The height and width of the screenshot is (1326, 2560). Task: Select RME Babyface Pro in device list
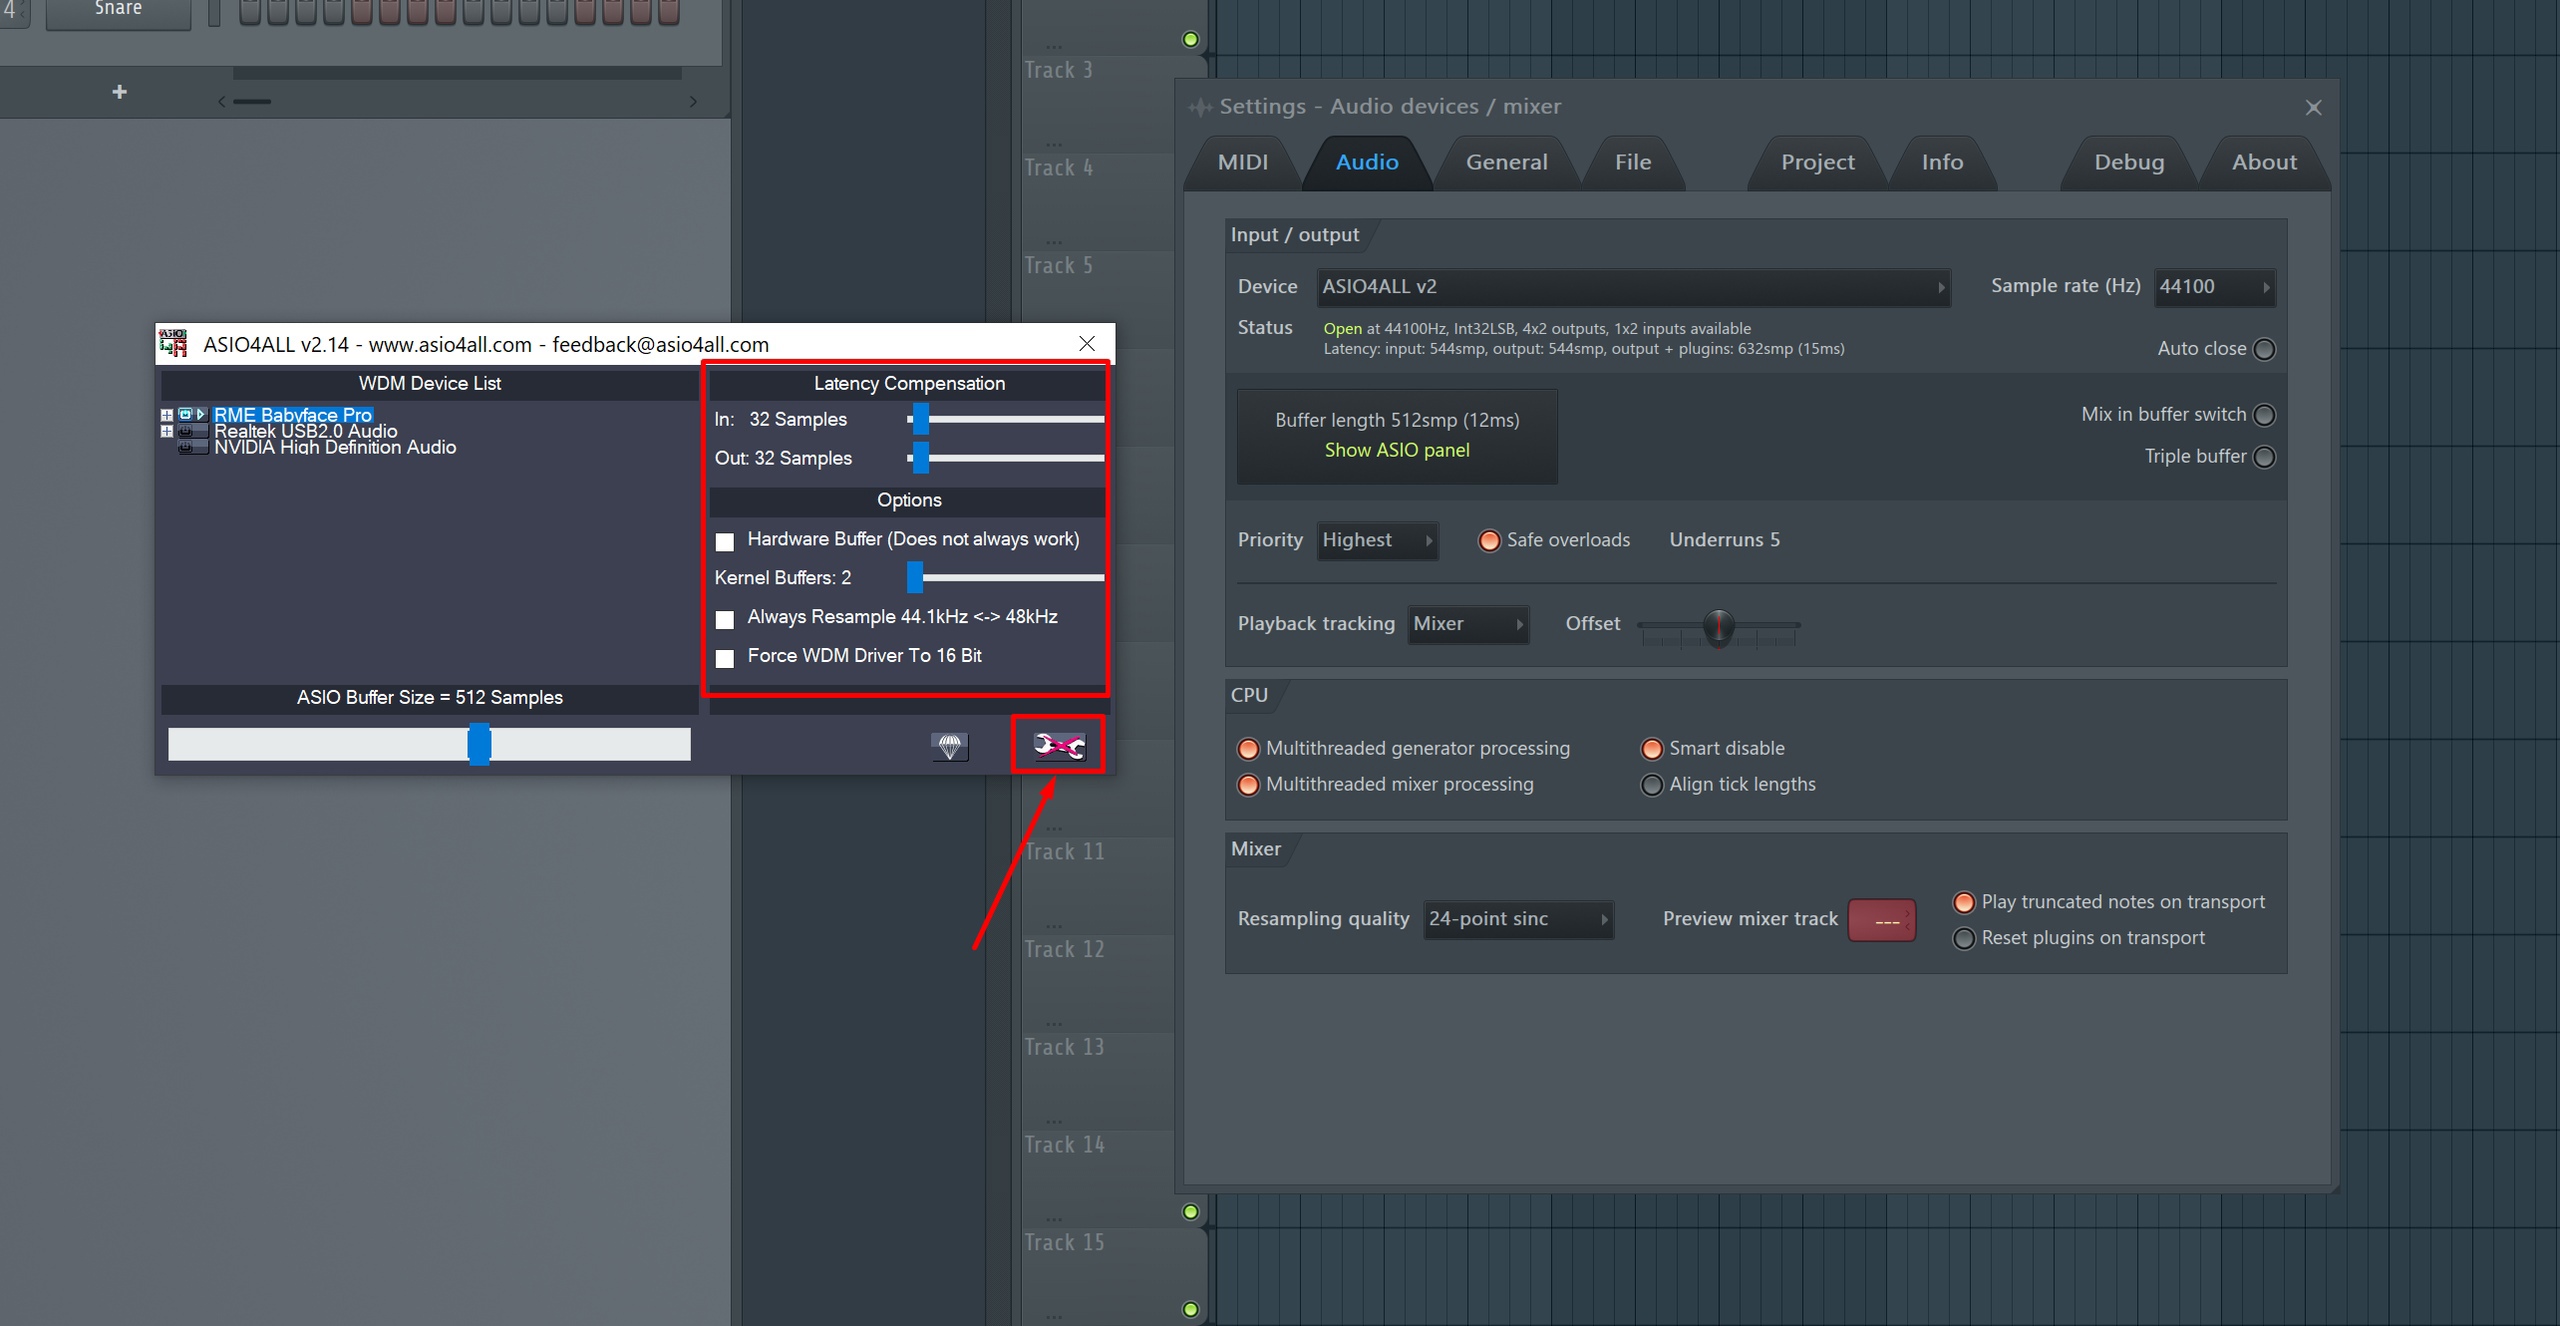pyautogui.click(x=292, y=414)
